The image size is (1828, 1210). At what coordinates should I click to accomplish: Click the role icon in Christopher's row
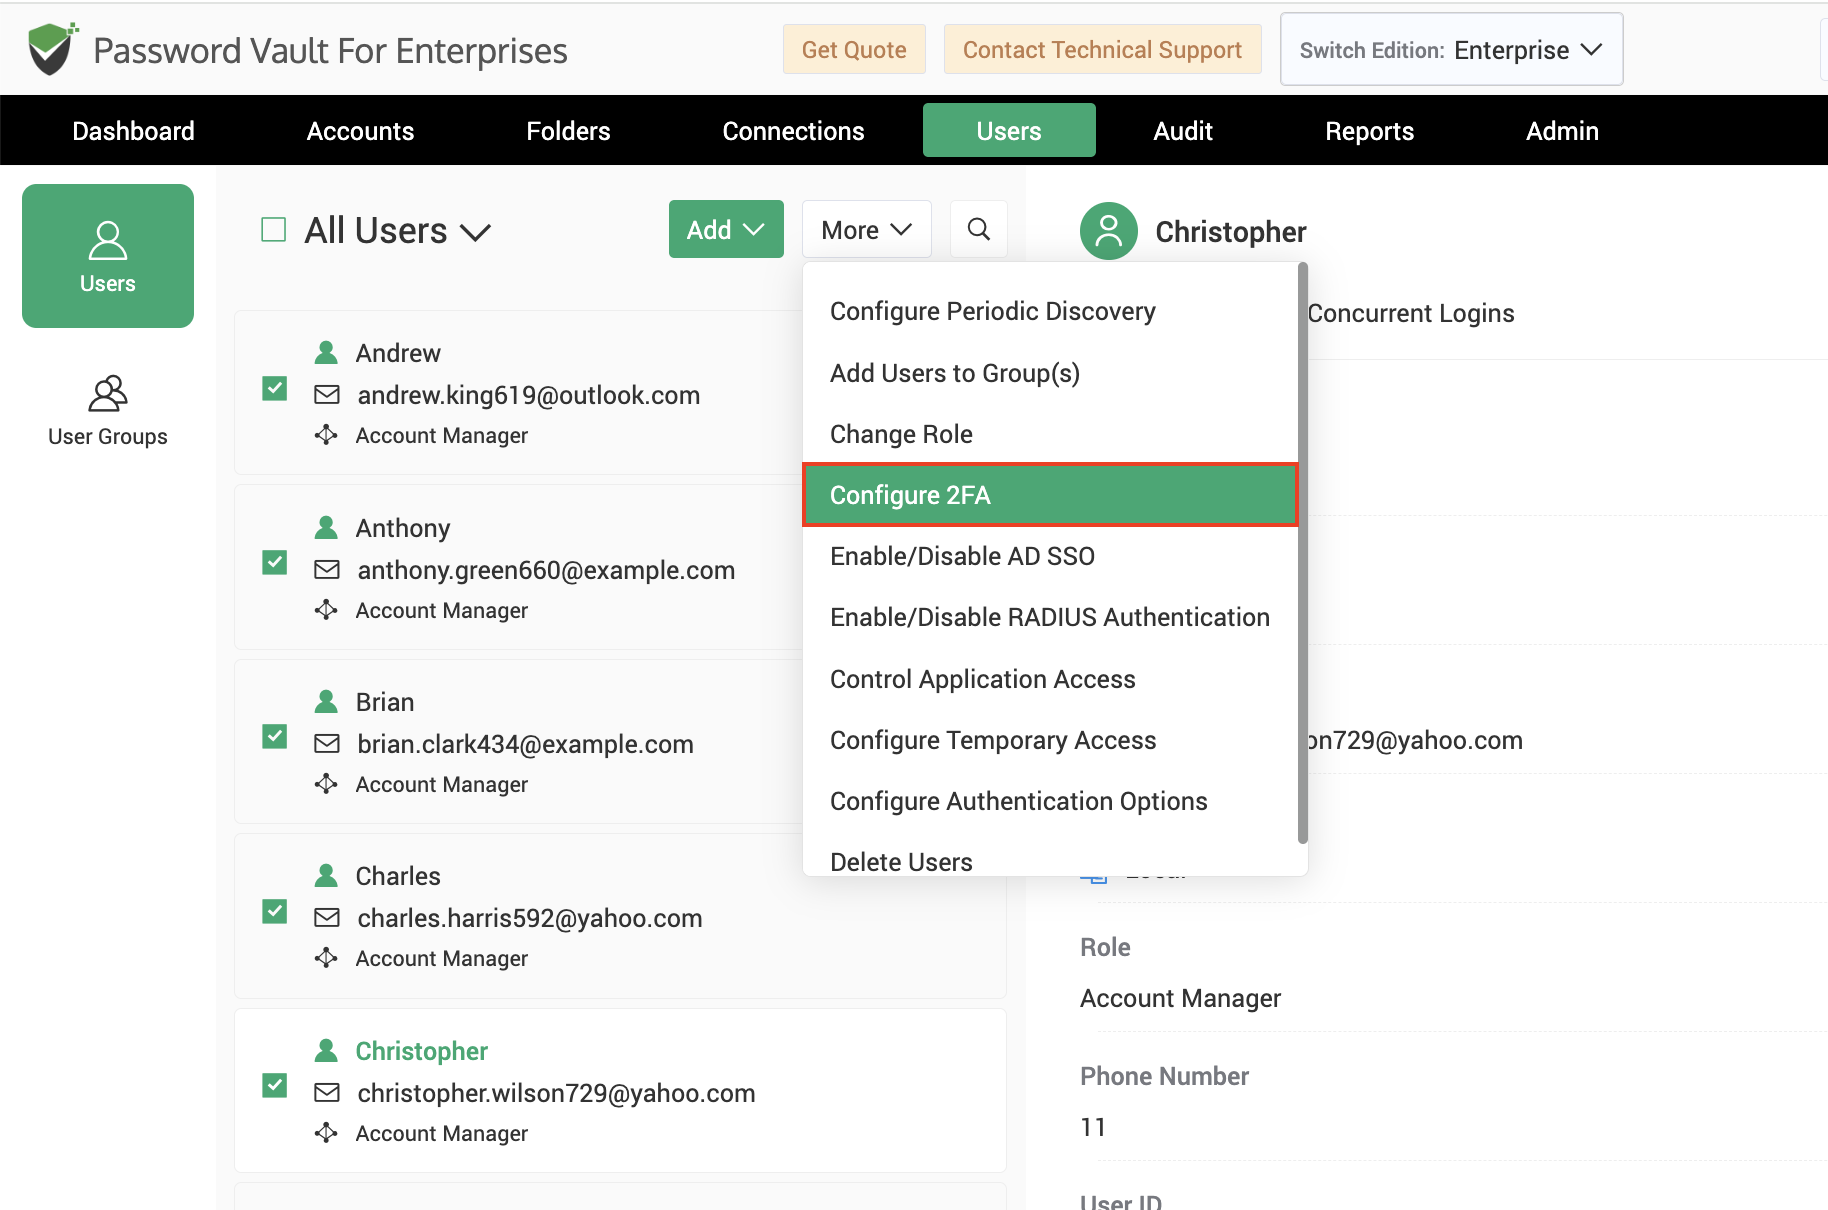[x=326, y=1133]
